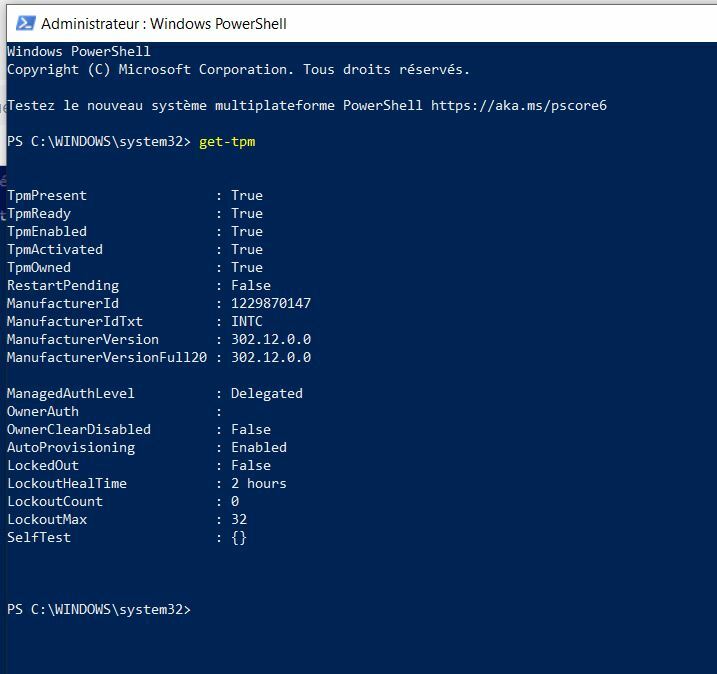Click the typed get-tpm command
Viewport: 717px width, 674px height.
click(227, 141)
